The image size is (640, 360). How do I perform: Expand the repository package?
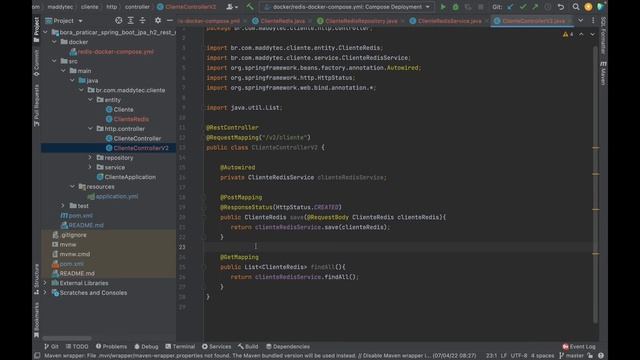point(90,158)
